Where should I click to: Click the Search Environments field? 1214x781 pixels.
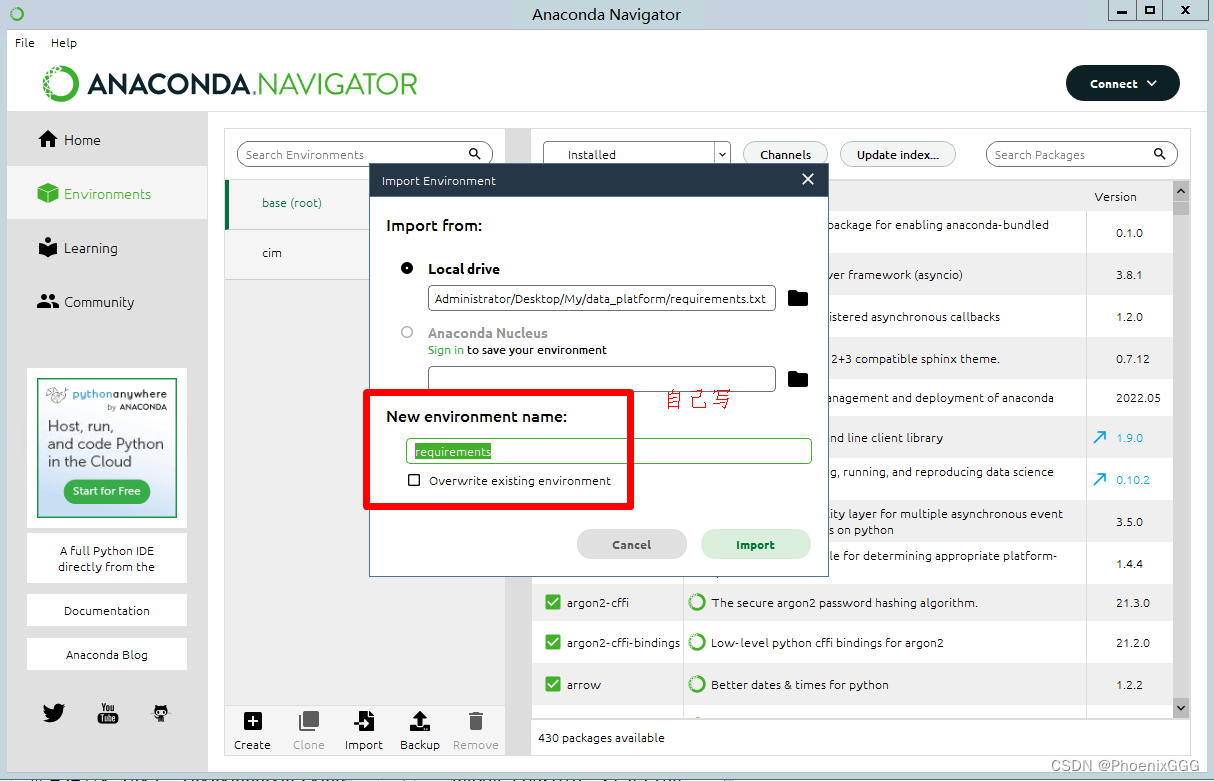click(365, 154)
